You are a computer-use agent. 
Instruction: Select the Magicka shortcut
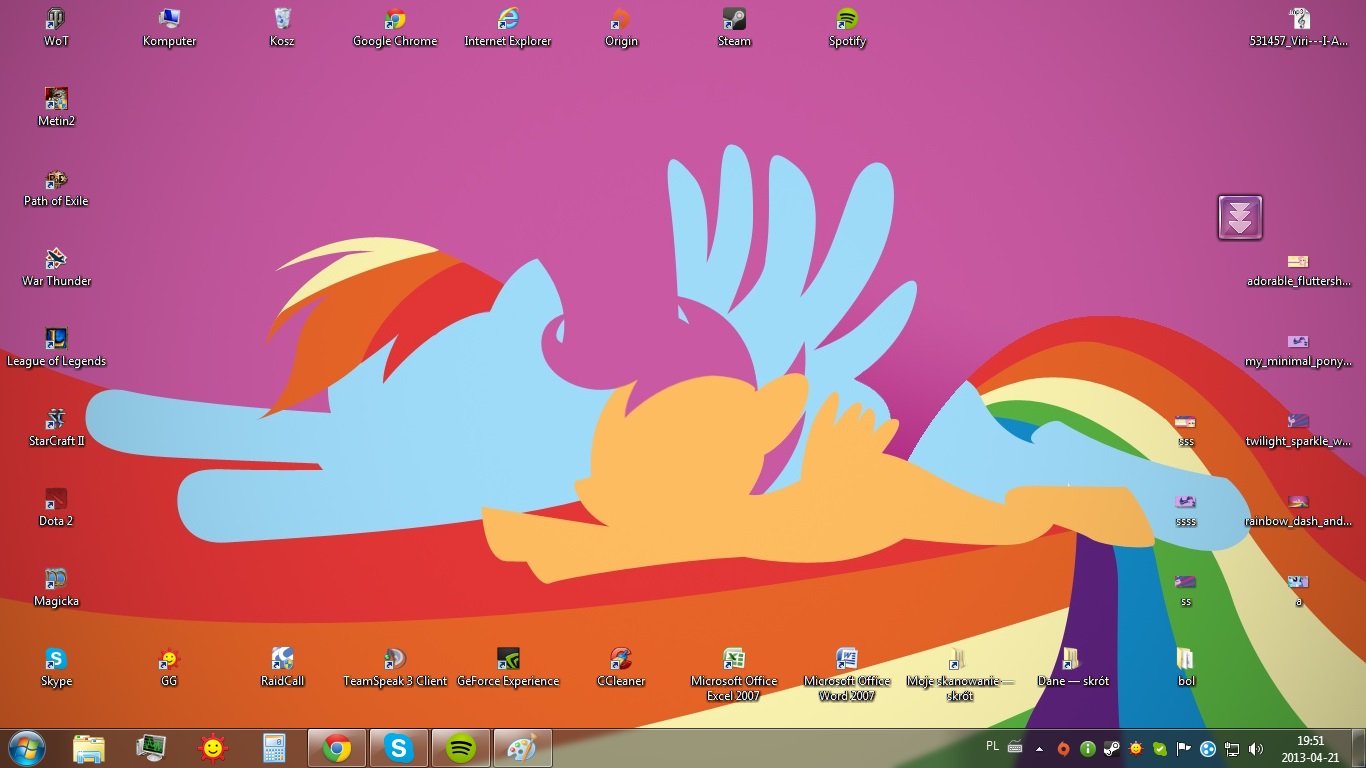click(56, 588)
